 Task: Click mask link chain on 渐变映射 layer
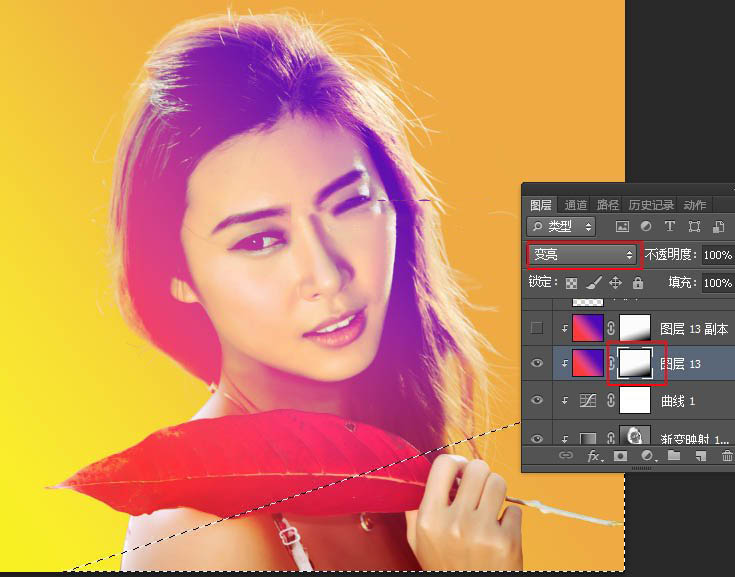click(x=611, y=438)
